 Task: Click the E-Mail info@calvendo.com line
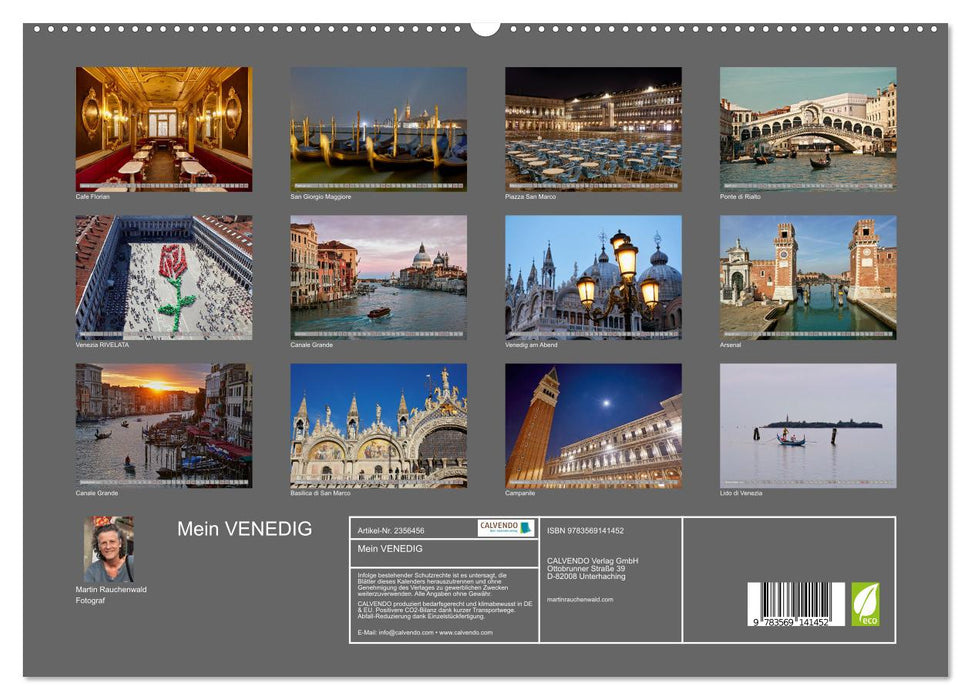(425, 632)
